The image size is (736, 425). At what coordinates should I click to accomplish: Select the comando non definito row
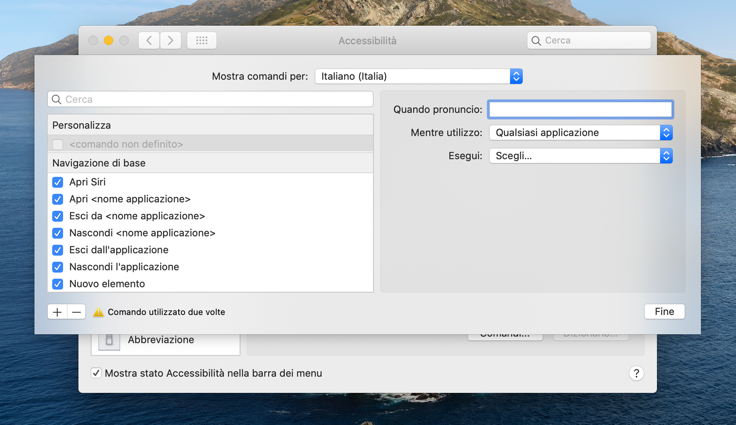coord(210,144)
